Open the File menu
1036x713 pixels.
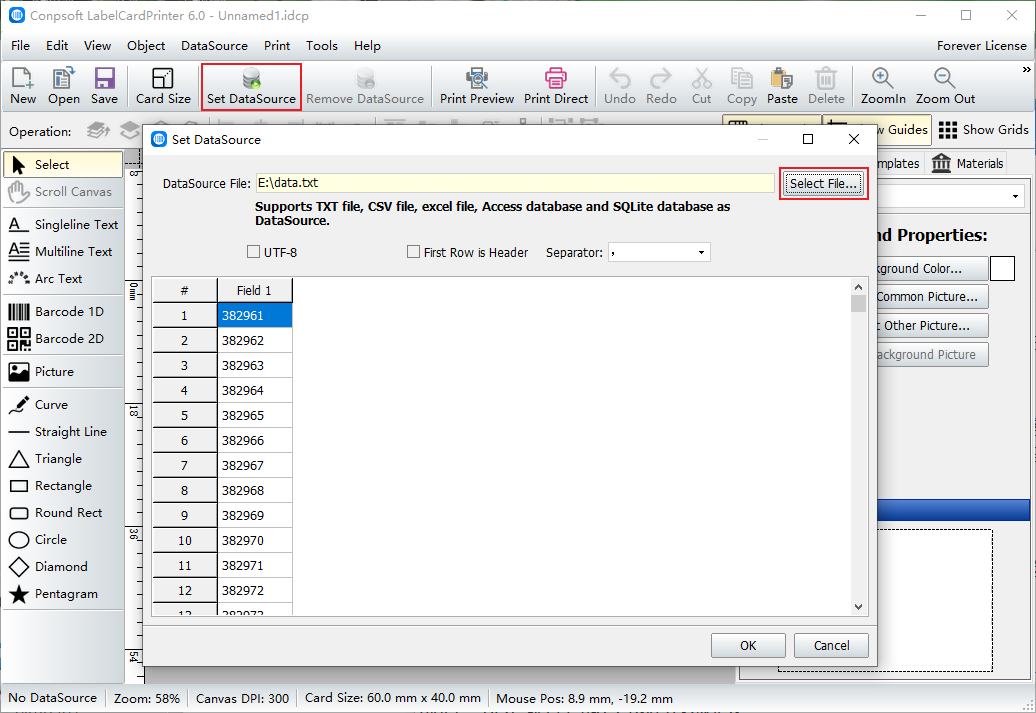coord(20,46)
